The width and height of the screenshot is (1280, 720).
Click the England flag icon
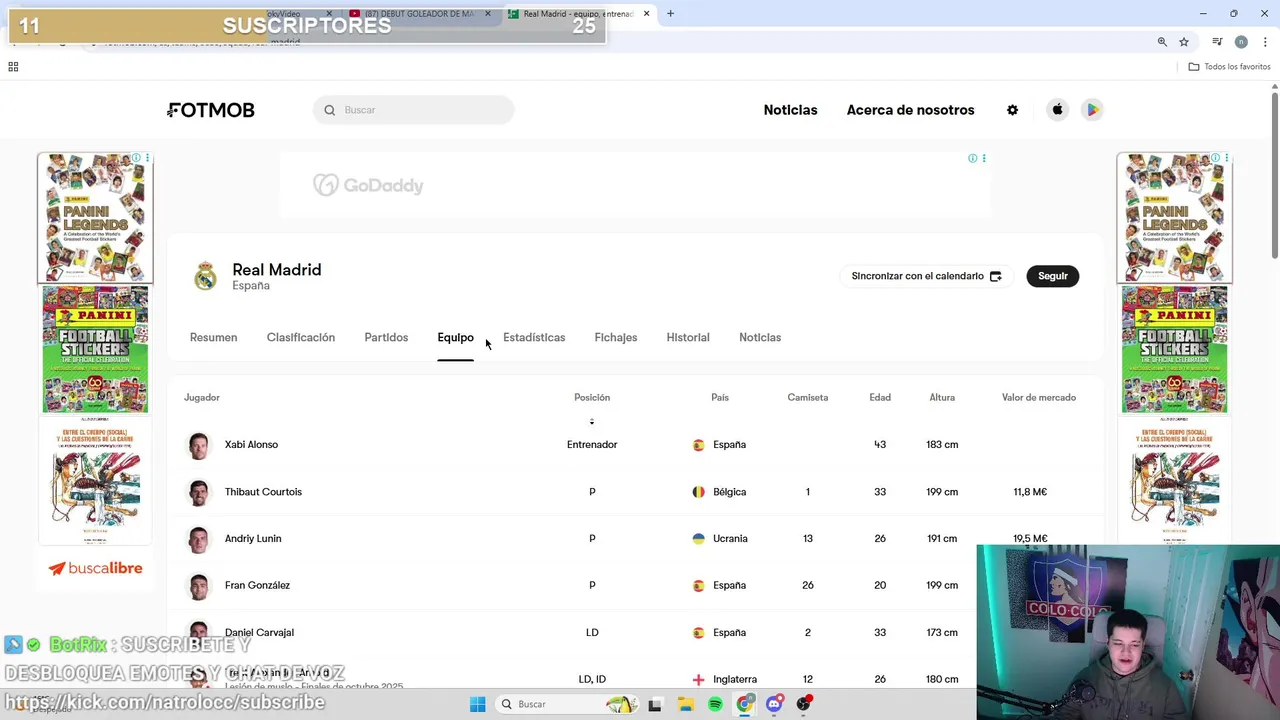[x=698, y=680]
